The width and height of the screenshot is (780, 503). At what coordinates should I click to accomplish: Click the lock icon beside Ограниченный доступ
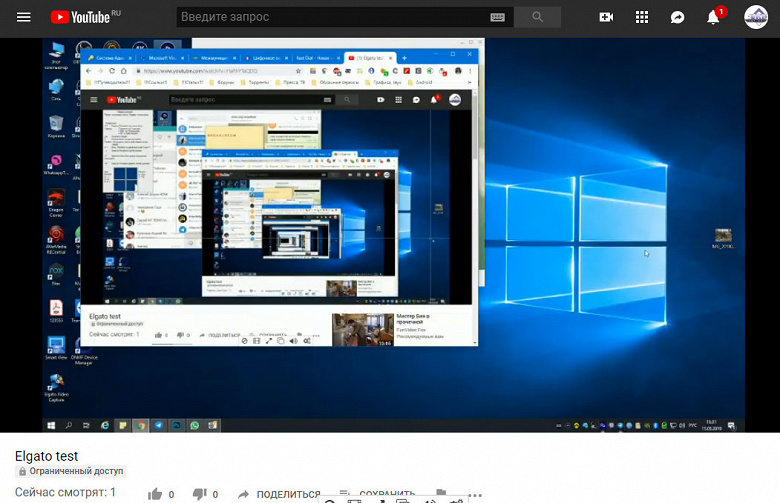tap(21, 471)
